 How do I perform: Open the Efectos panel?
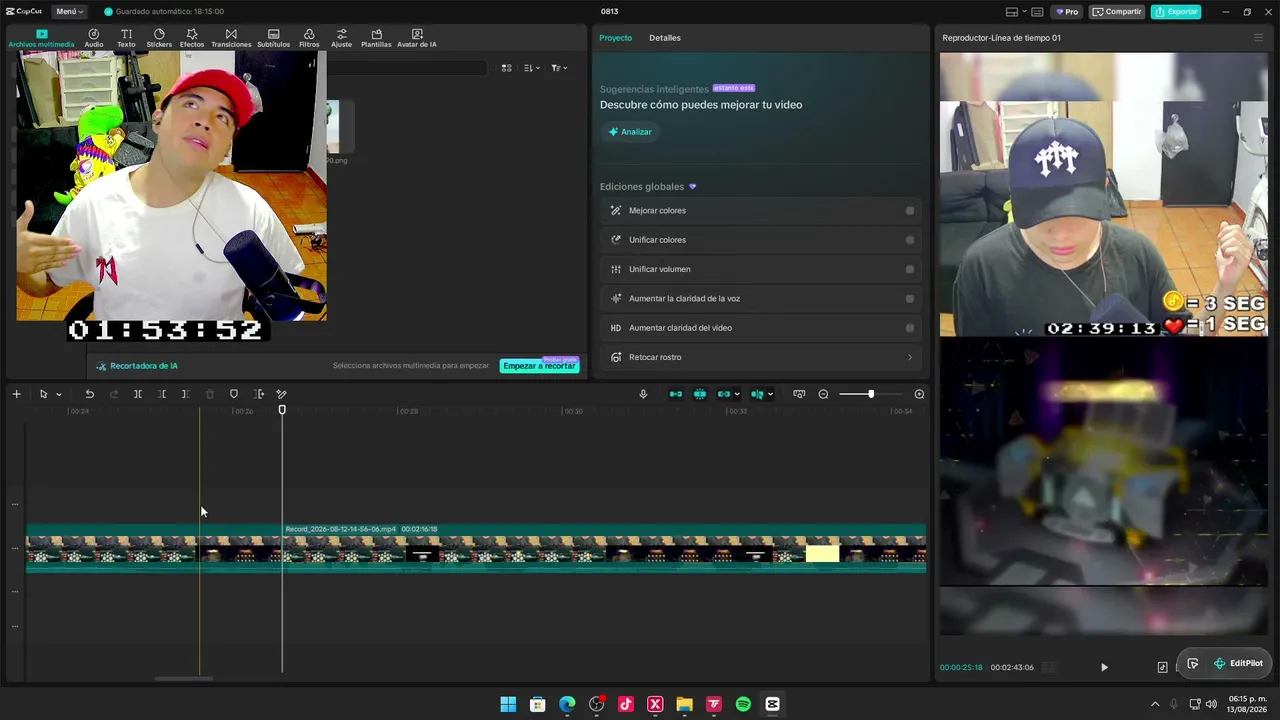[x=192, y=38]
